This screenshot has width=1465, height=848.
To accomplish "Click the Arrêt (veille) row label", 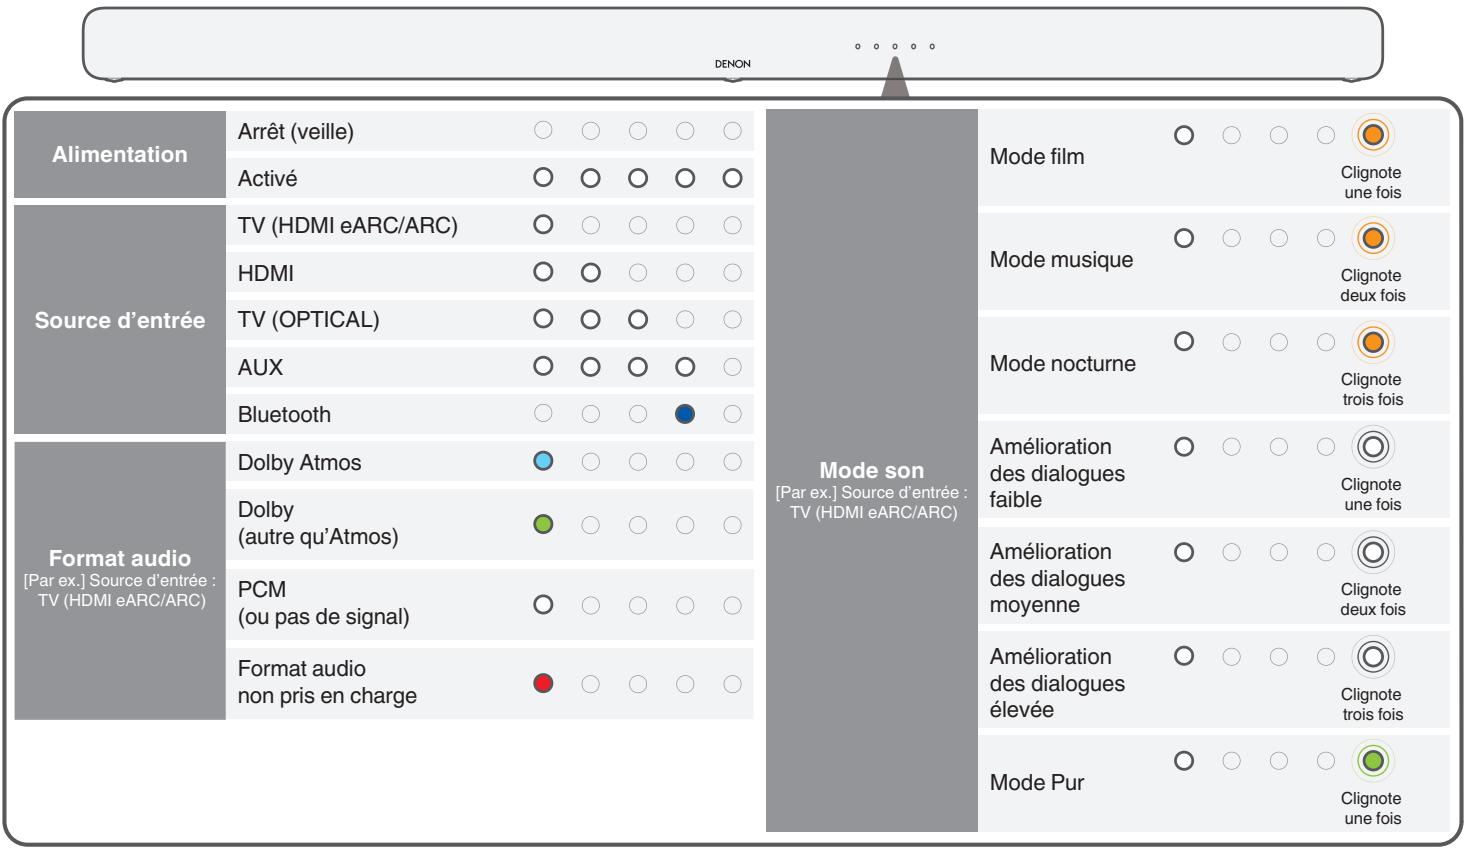I will pyautogui.click(x=295, y=131).
